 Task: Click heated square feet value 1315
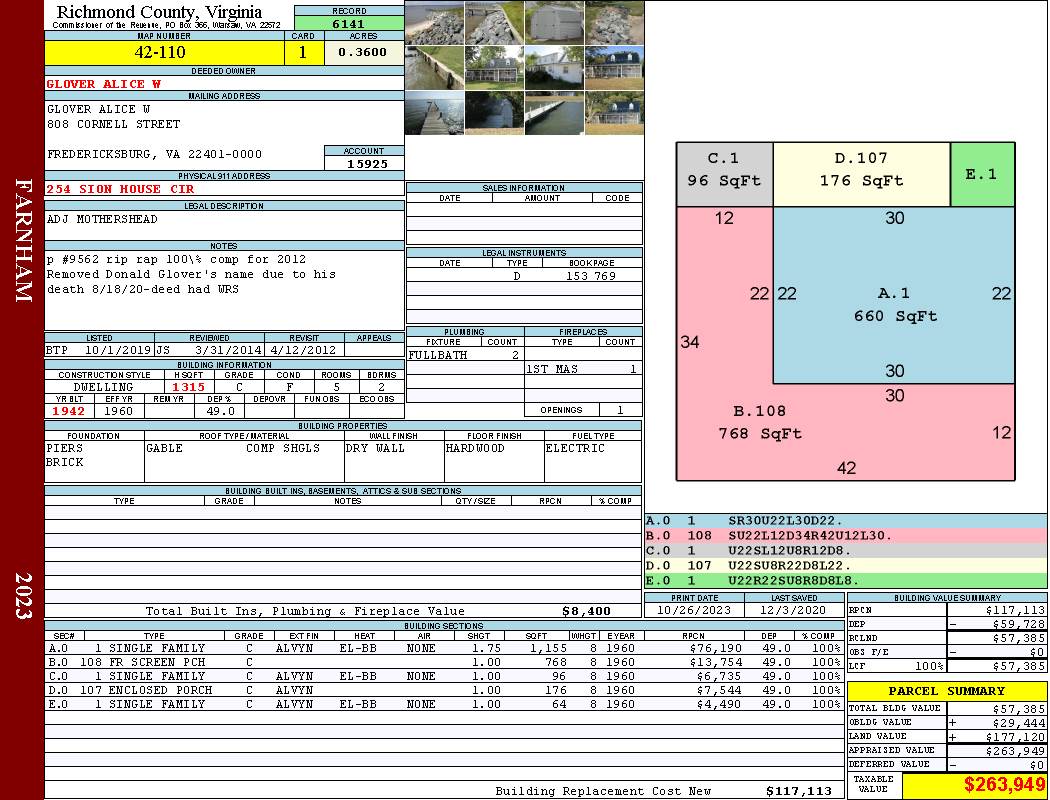point(189,387)
